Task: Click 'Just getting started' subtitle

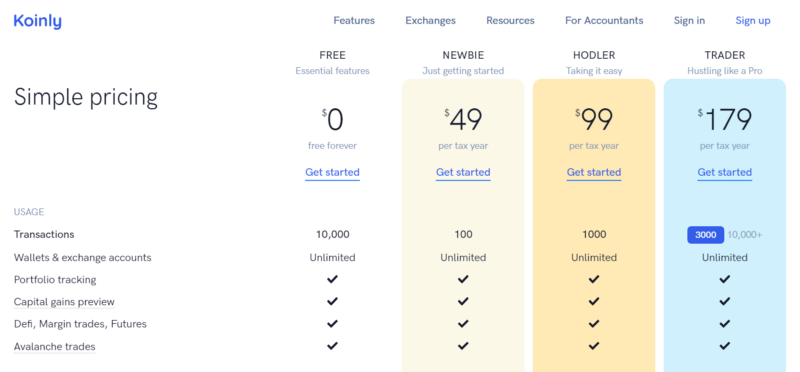Action: pos(463,71)
